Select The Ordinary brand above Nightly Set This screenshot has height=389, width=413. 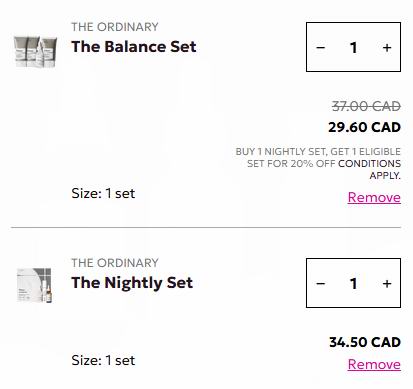click(115, 263)
